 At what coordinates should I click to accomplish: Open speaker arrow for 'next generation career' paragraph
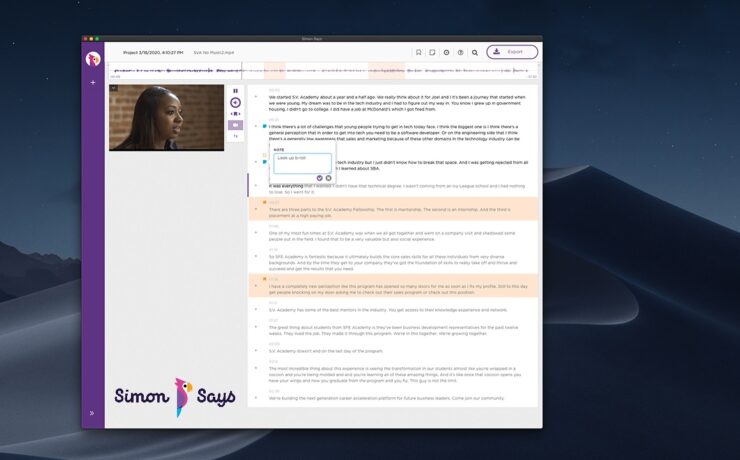(x=256, y=398)
